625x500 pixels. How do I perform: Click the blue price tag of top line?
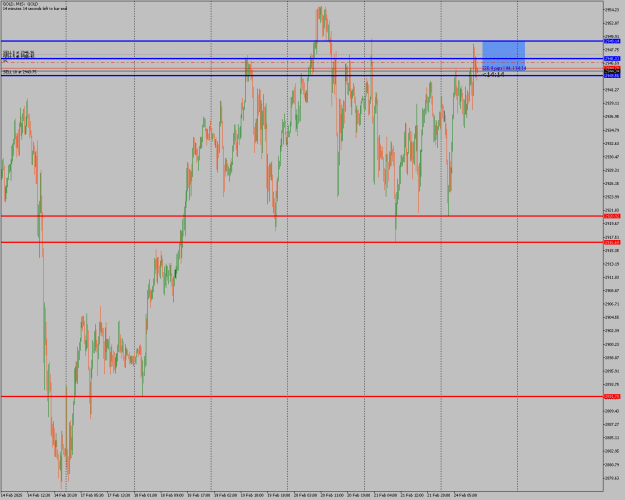pos(613,41)
